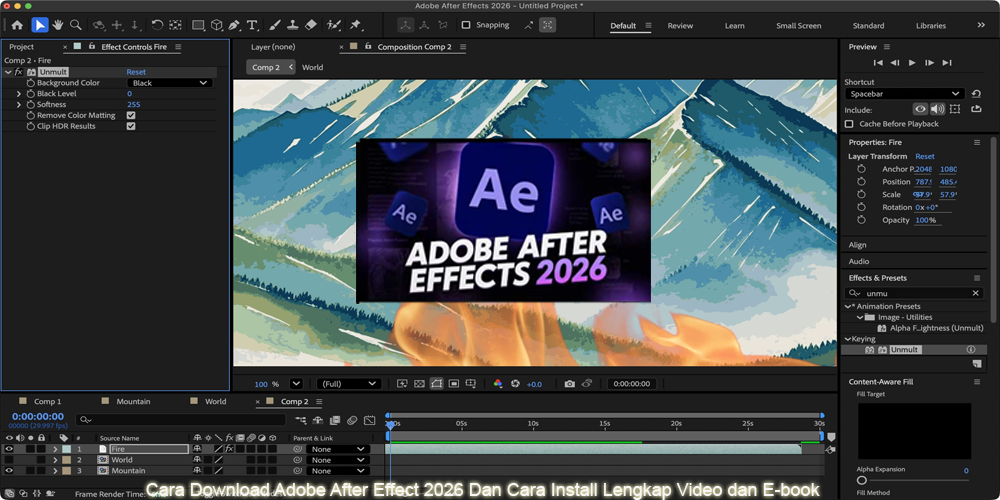
Task: Click the 15s mark on the time ruler
Action: (x=604, y=423)
